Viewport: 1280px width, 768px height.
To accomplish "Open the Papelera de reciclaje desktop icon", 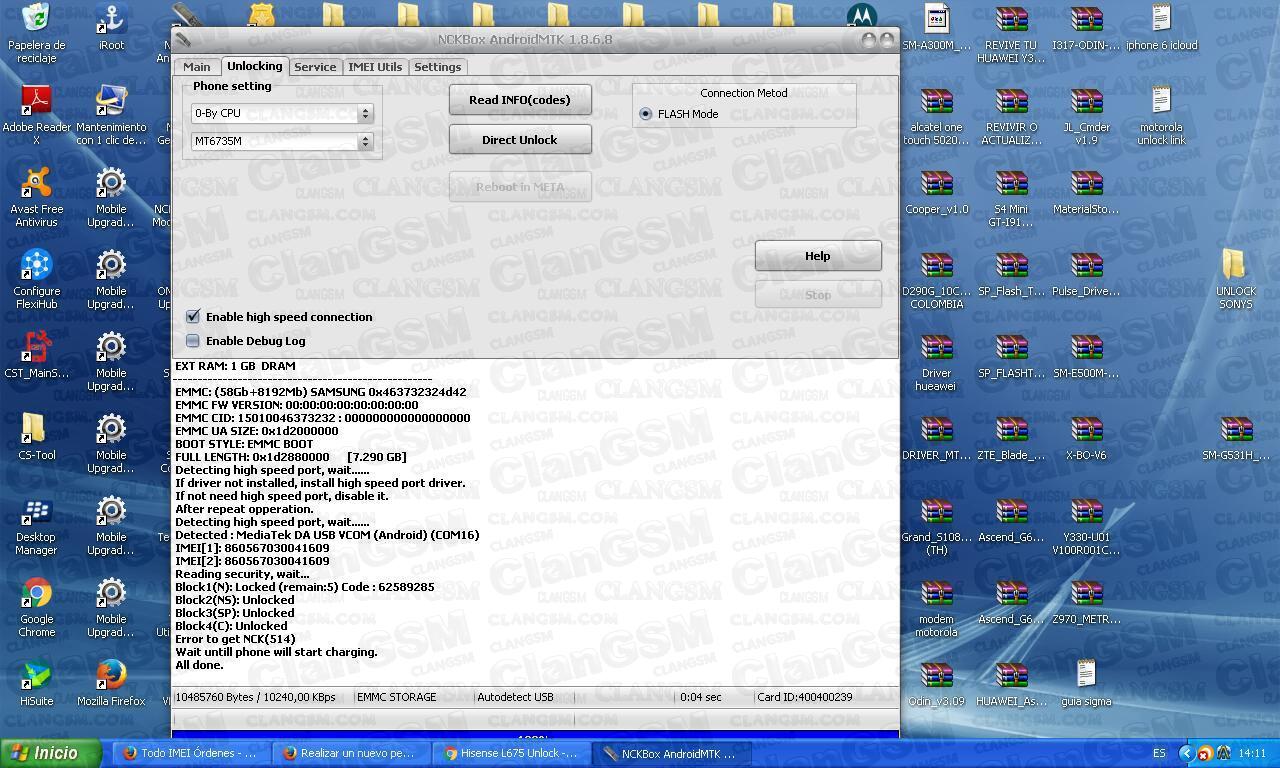I will point(36,32).
